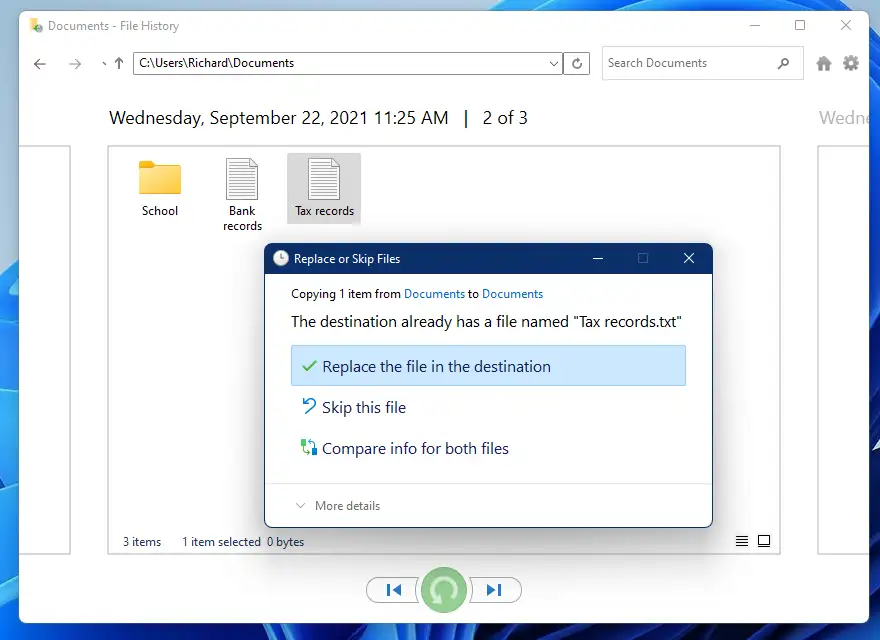Viewport: 880px width, 640px height.
Task: Expand More details
Action: 338,505
